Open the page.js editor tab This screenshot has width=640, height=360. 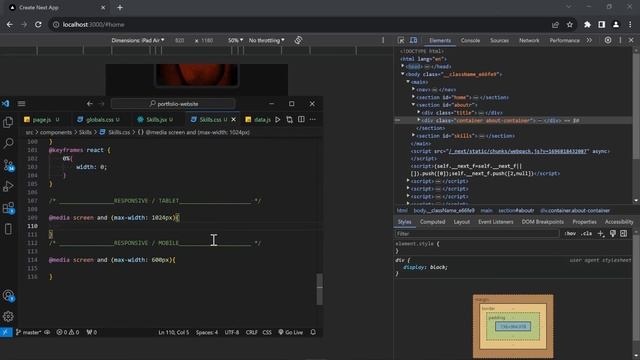42,120
